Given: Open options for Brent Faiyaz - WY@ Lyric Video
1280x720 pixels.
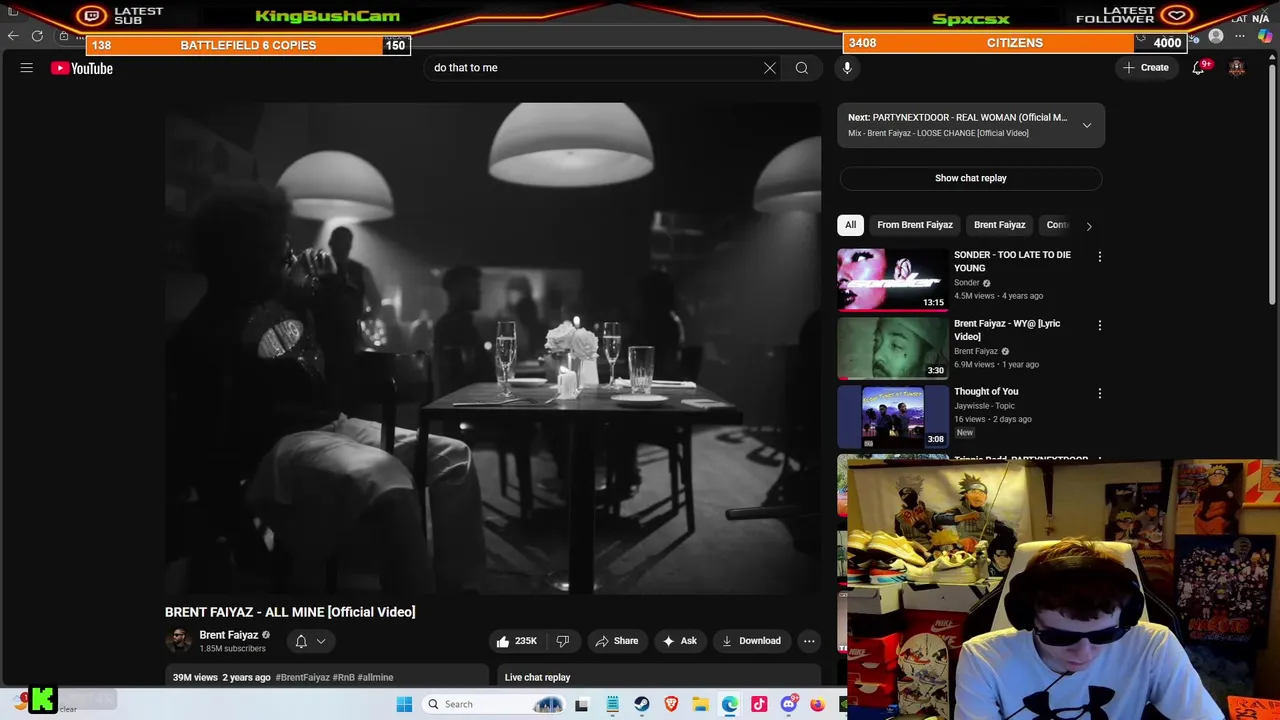Looking at the screenshot, I should 1100,325.
